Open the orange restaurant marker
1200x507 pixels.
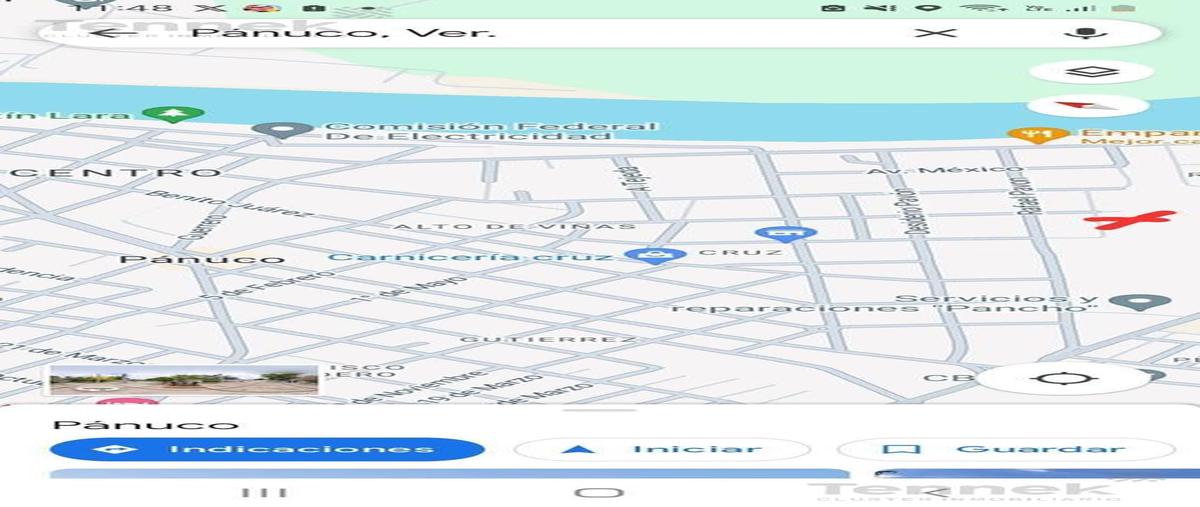click(1025, 134)
